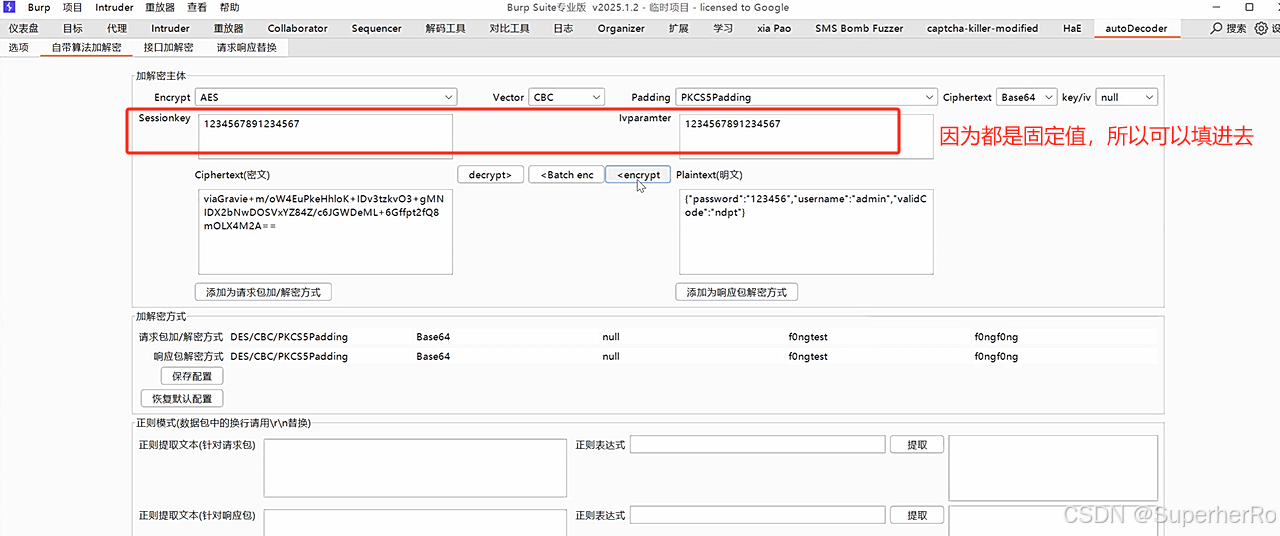Switch to the 日志 tab
Image resolution: width=1280 pixels, height=536 pixels.
click(x=563, y=29)
